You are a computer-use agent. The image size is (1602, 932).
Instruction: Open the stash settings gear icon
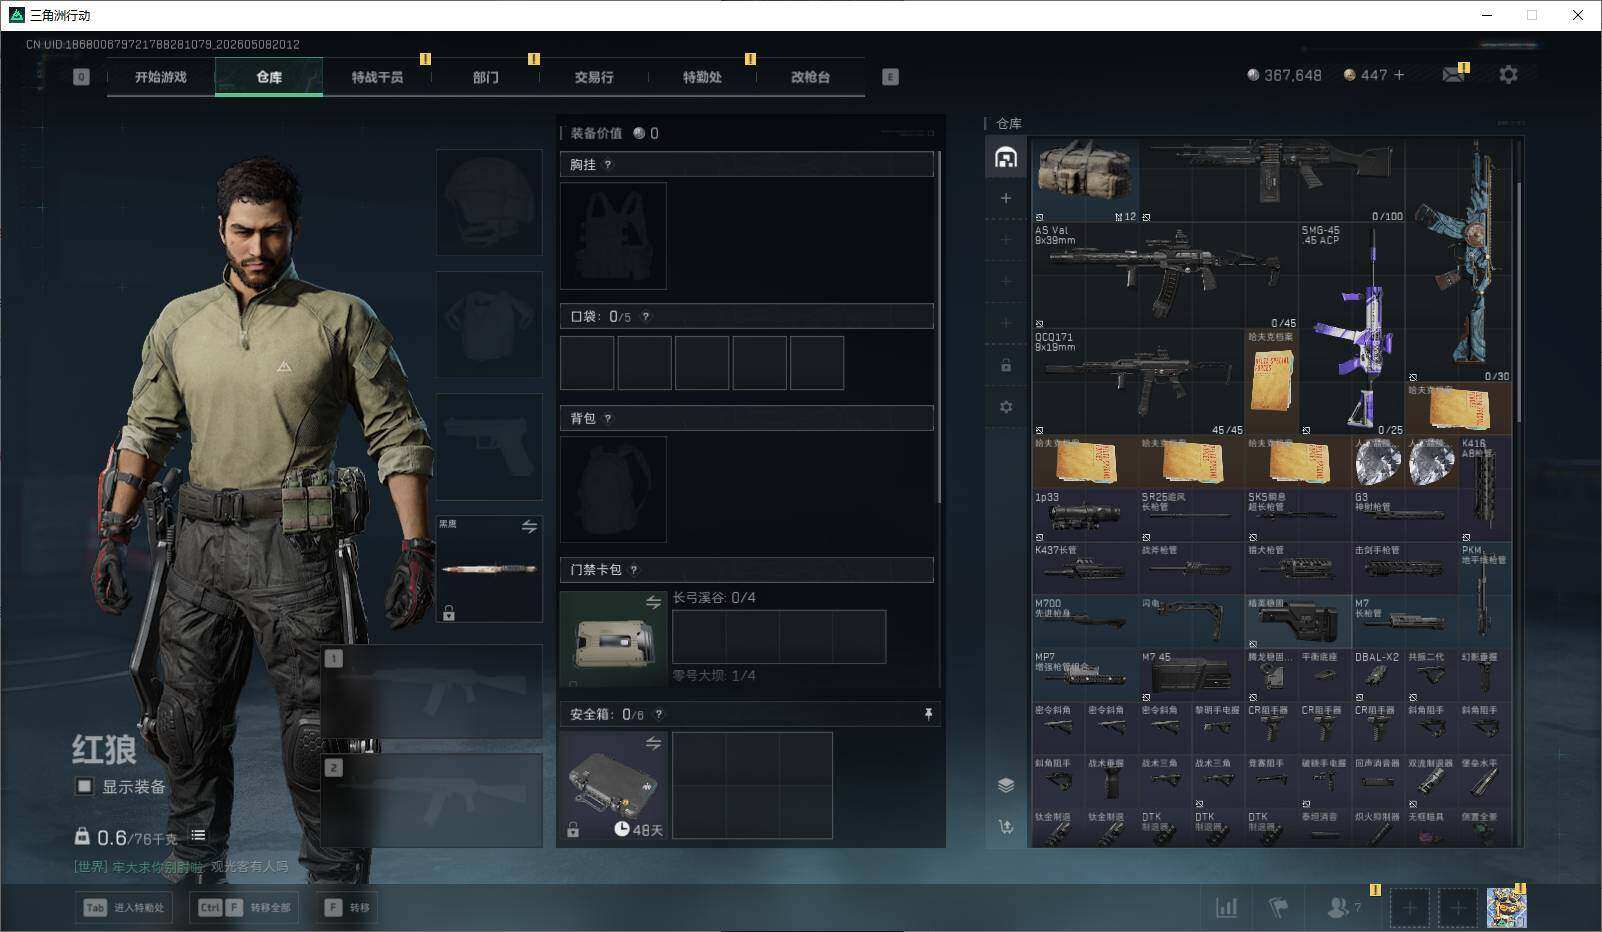(x=1006, y=407)
